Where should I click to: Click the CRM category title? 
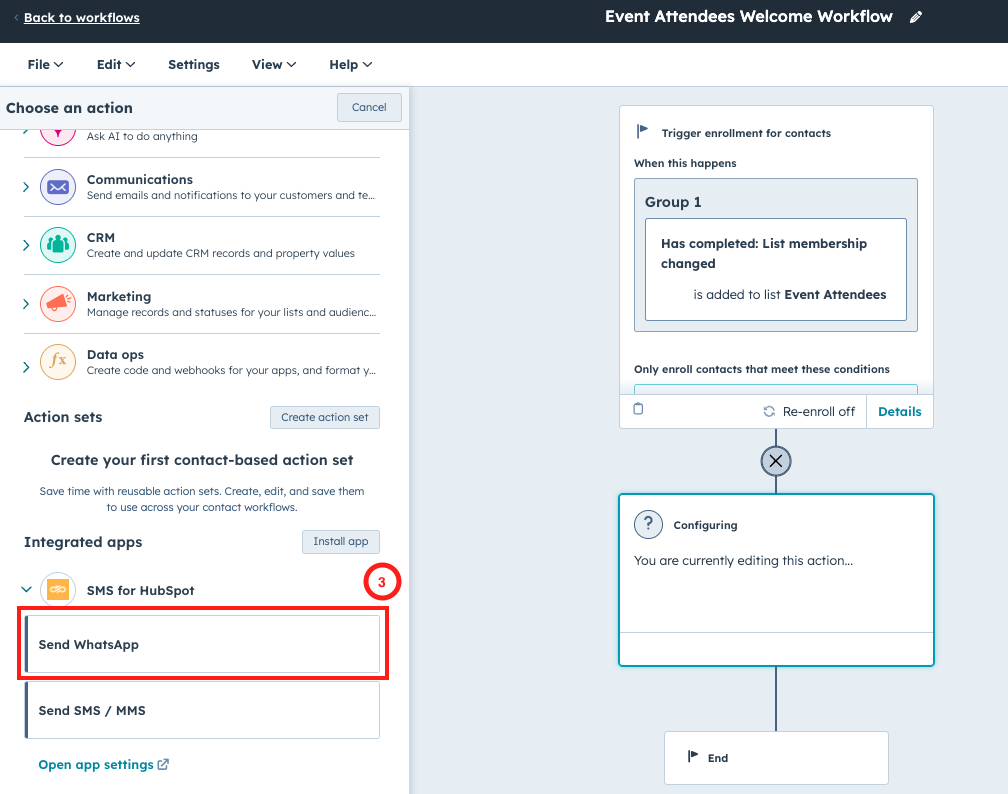[x=101, y=237]
